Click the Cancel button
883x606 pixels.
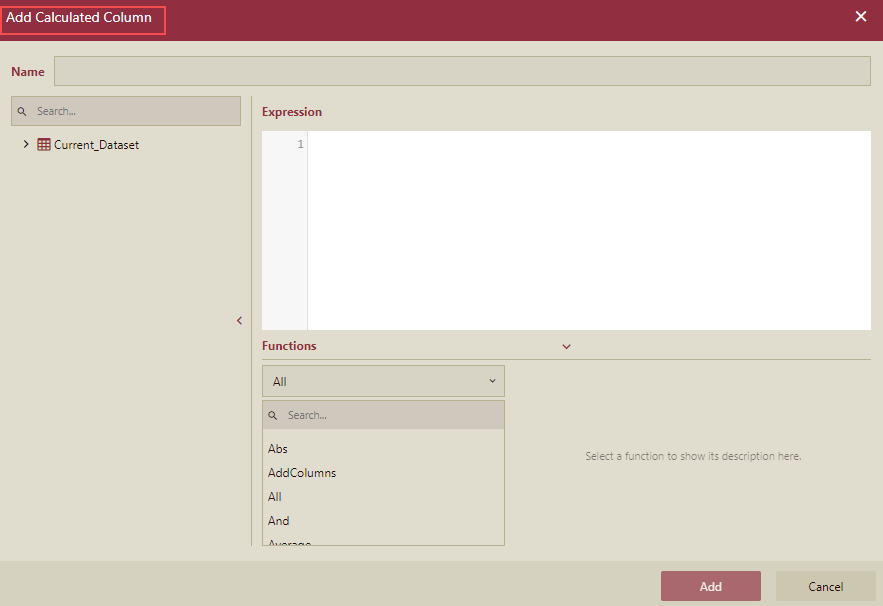825,586
